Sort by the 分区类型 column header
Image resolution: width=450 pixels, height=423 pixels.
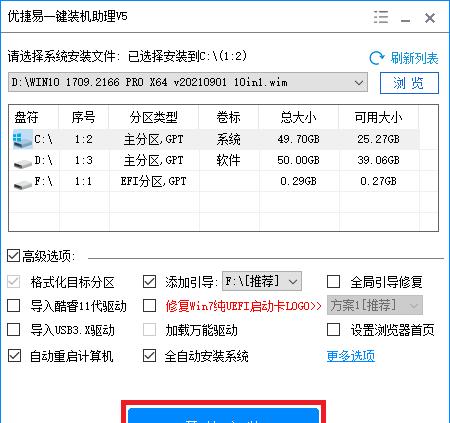point(153,117)
